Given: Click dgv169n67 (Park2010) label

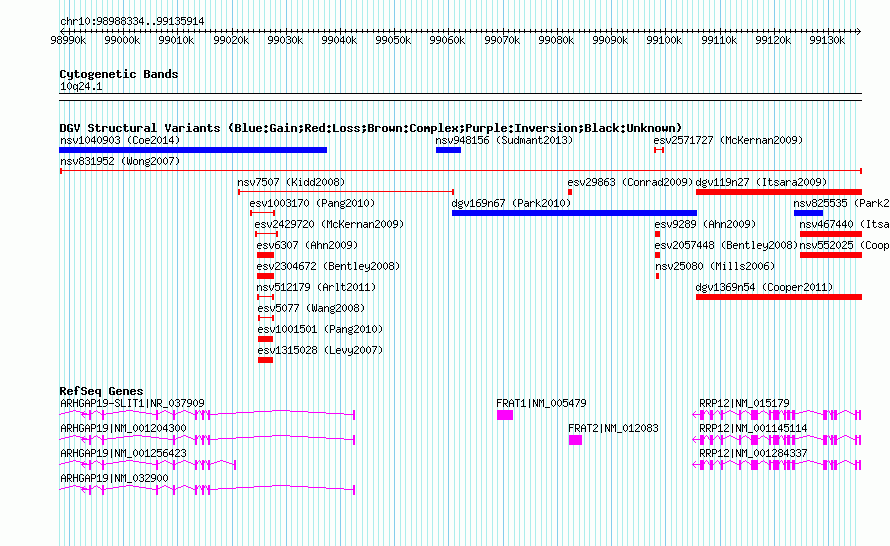Looking at the screenshot, I should [511, 203].
